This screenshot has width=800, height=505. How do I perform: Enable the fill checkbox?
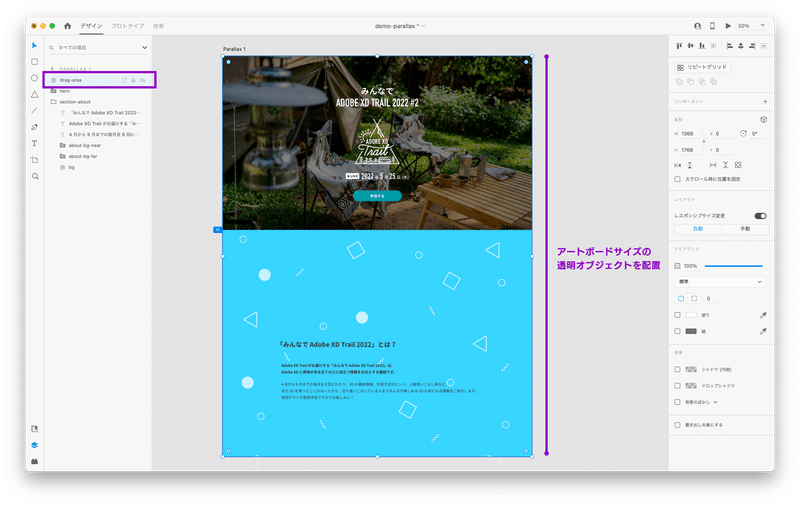tap(678, 315)
